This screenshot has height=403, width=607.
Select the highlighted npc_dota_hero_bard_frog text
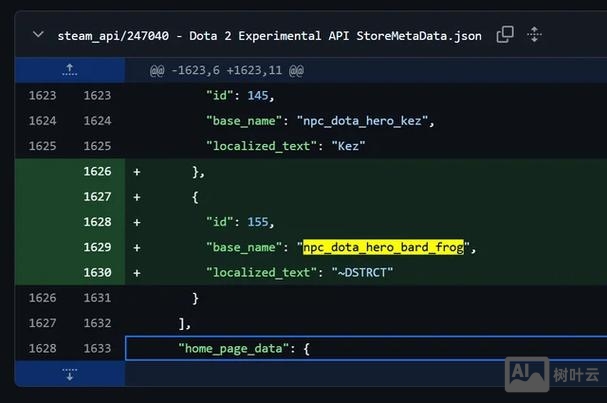click(384, 247)
